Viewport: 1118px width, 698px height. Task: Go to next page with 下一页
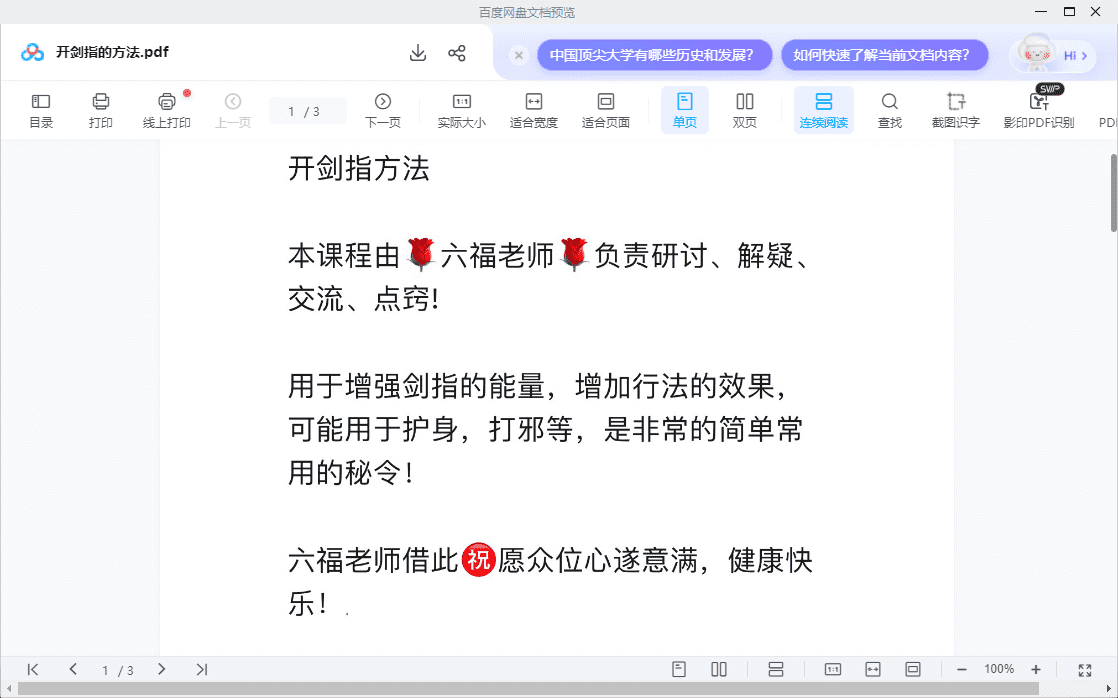383,110
